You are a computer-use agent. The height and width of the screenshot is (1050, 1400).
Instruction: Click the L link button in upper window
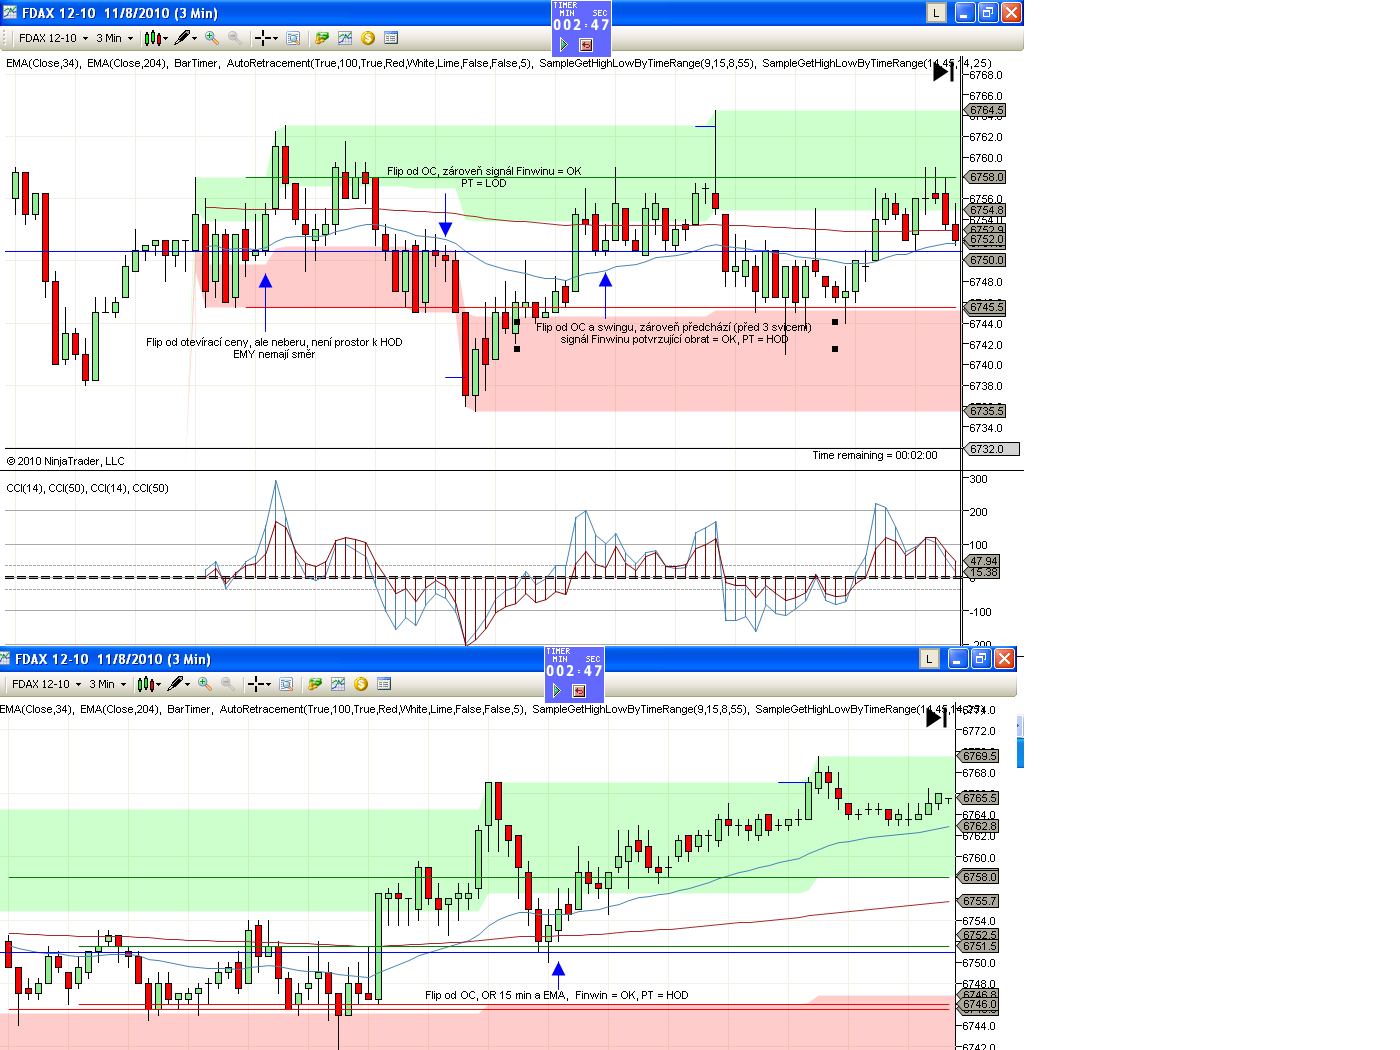936,13
